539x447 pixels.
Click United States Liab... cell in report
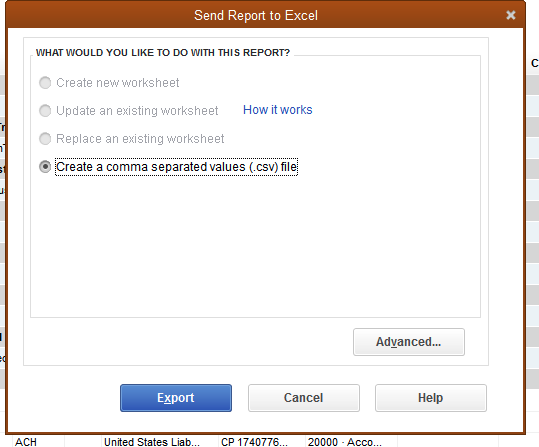point(160,441)
